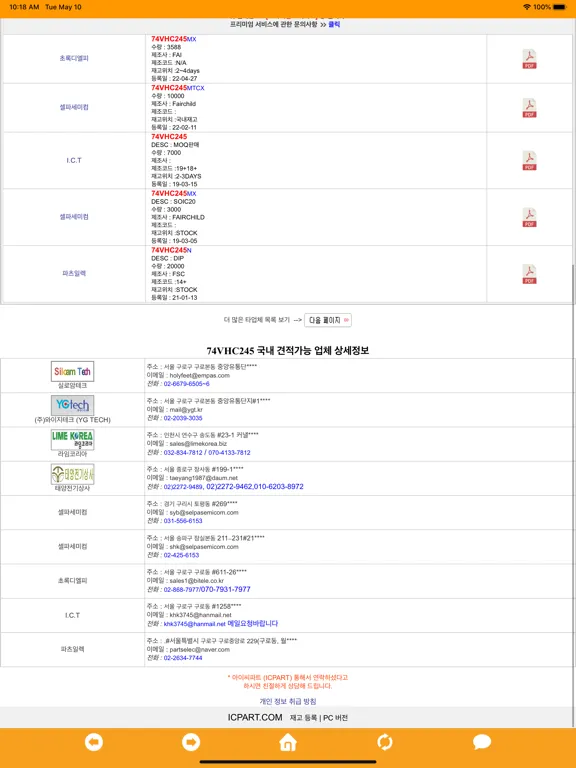Open the LIME KOREA logo
The height and width of the screenshot is (768, 576).
pos(72,439)
